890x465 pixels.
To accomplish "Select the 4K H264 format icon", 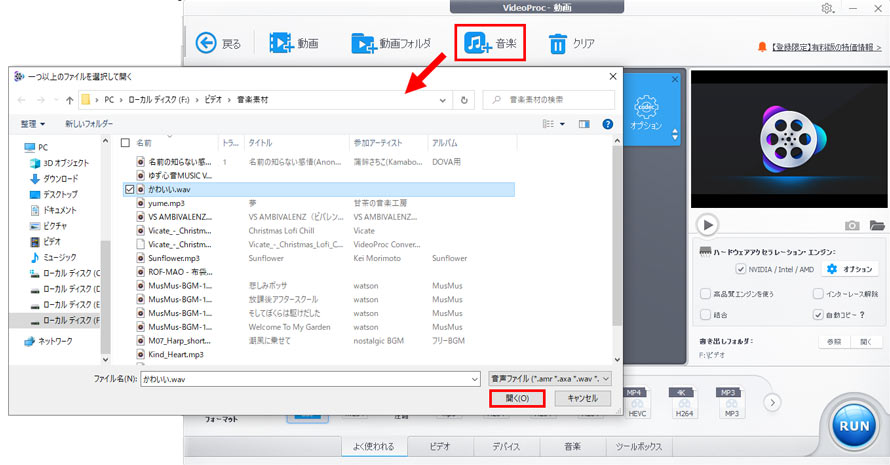I will [x=684, y=403].
